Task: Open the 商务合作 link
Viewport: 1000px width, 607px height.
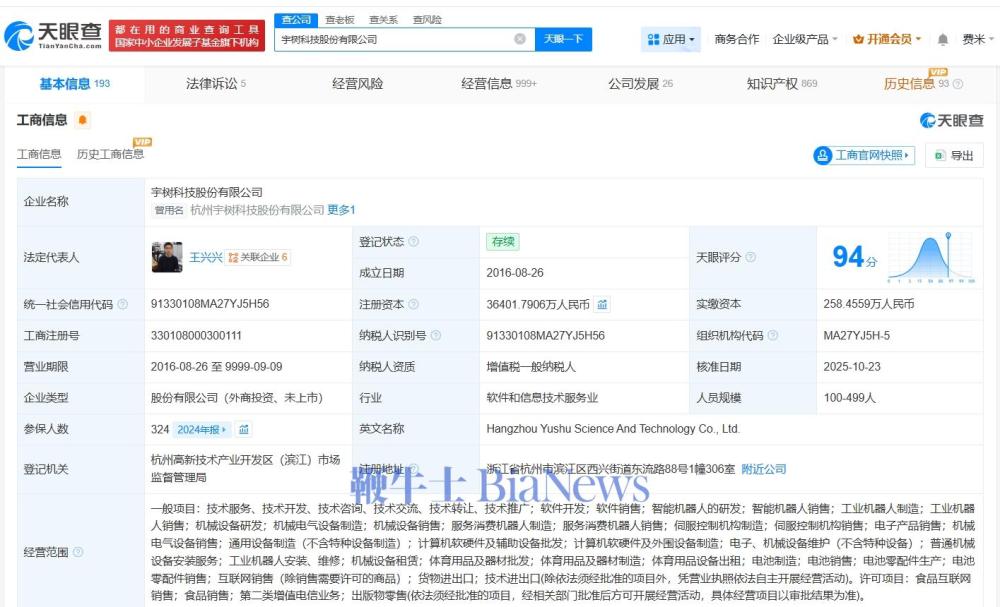Action: [737, 40]
